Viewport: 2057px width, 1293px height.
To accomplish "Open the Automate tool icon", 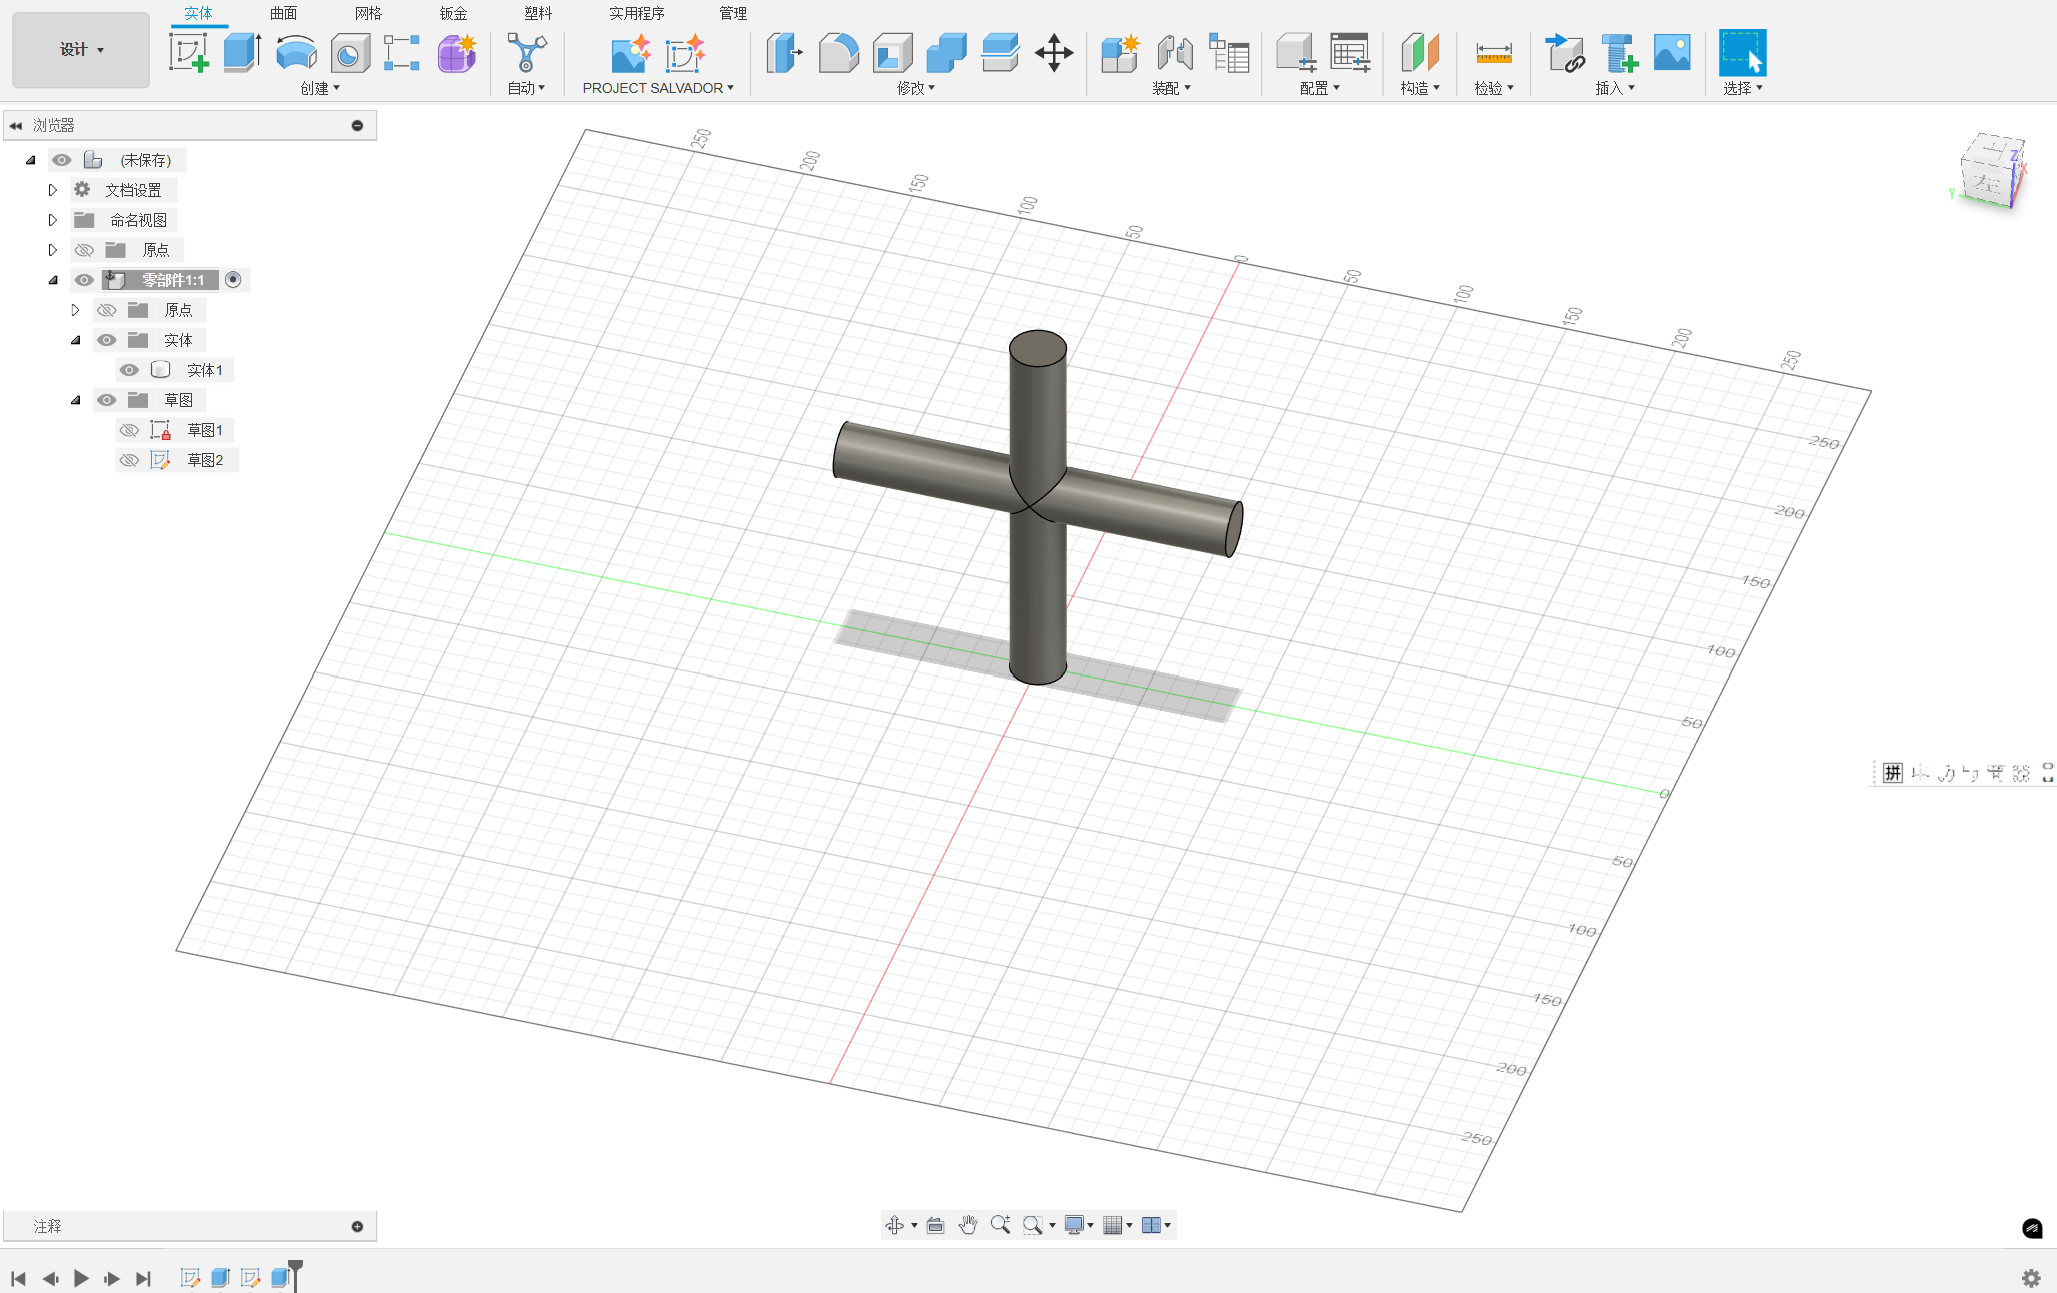I will click(x=526, y=52).
